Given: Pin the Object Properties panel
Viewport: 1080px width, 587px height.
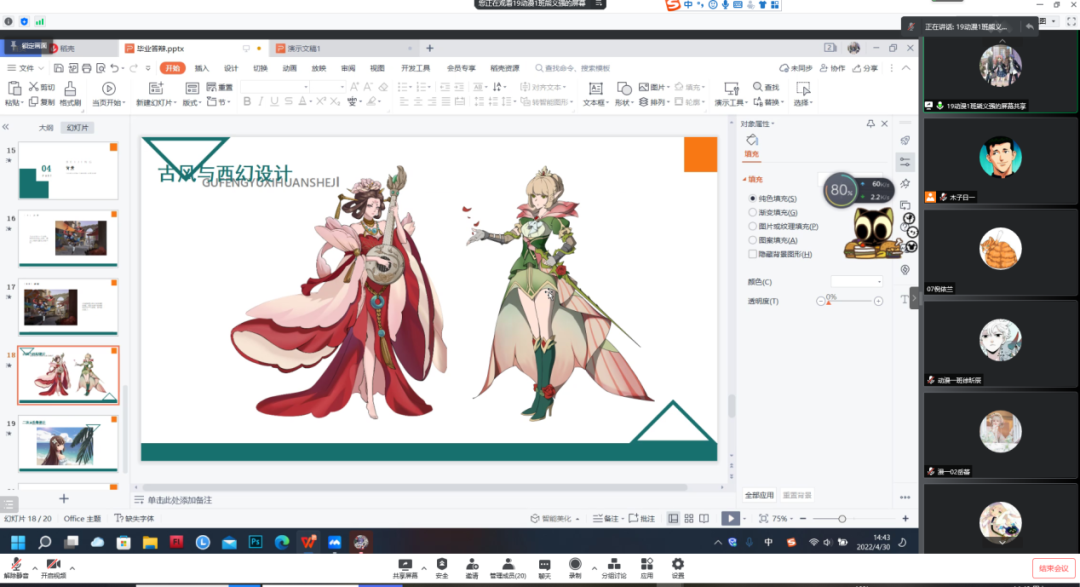Looking at the screenshot, I should [871, 123].
